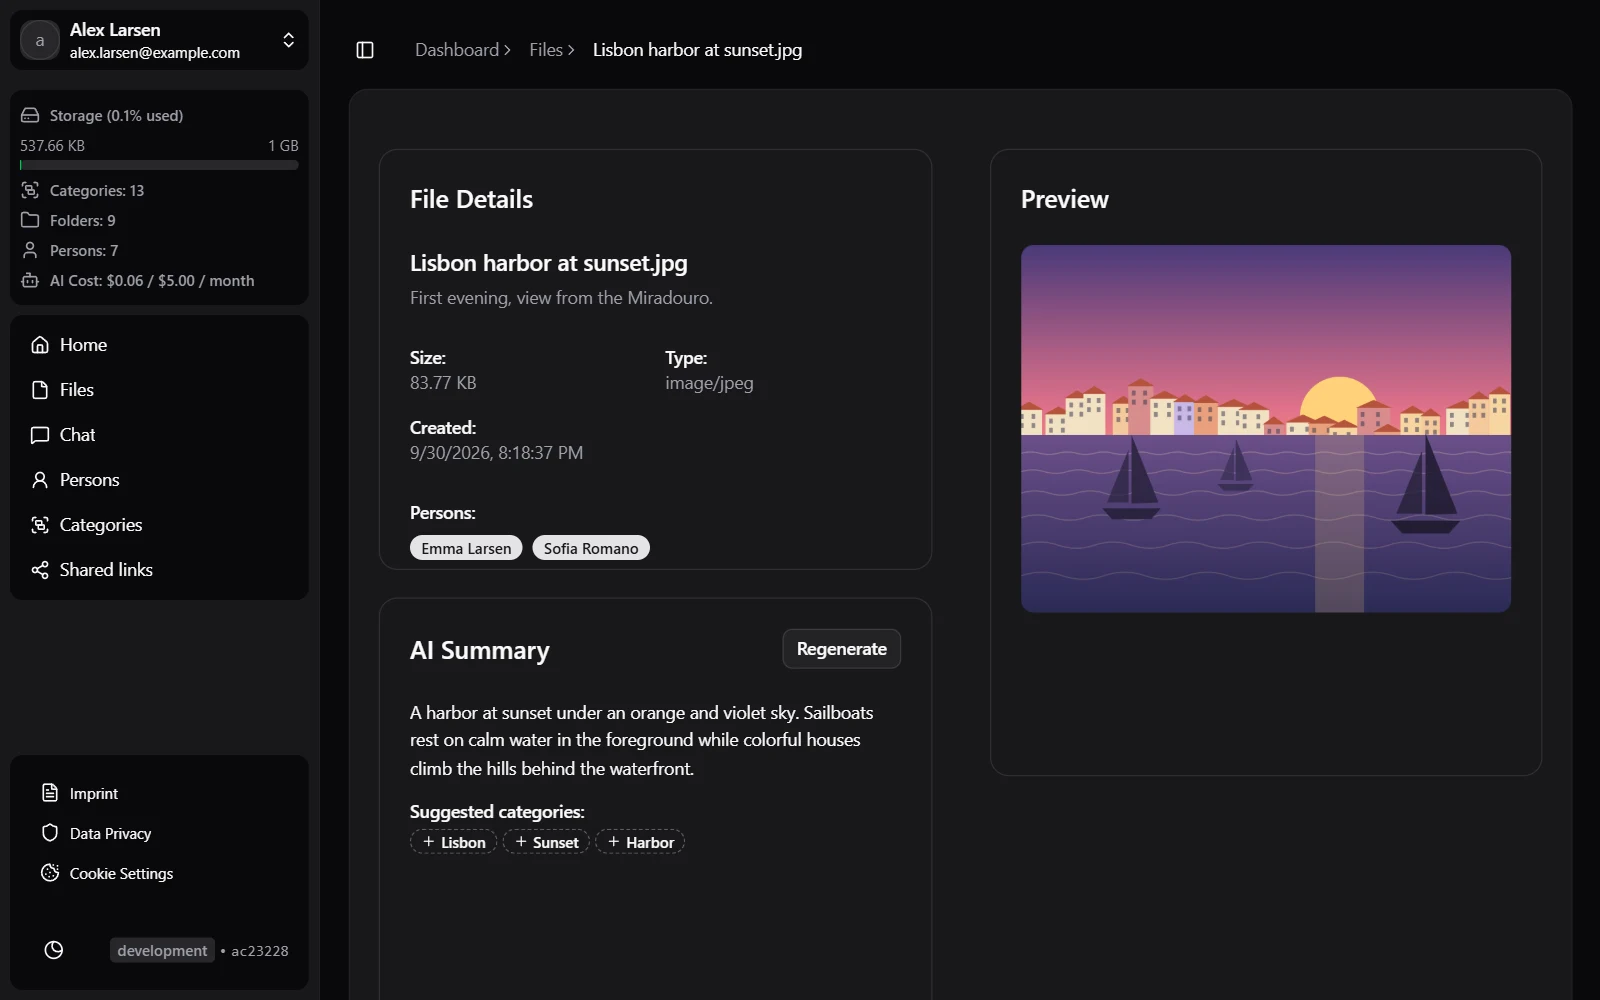Click the Shared links share icon
Screen dimensions: 1600x1000
40,570
